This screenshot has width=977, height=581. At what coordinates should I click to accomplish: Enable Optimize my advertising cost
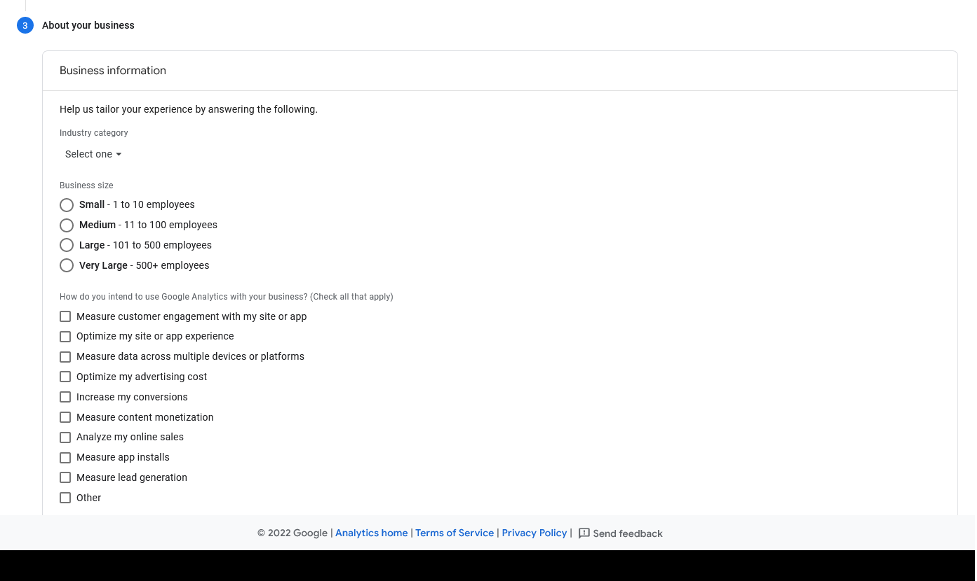pos(65,376)
